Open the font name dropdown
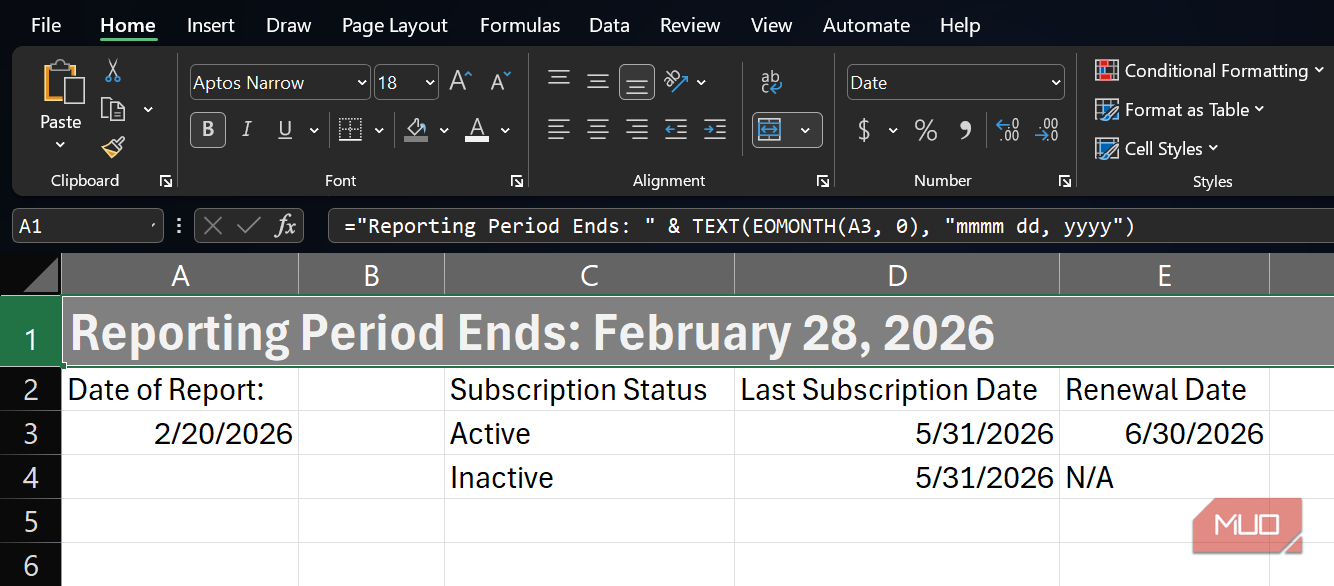The height and width of the screenshot is (586, 1334). tap(362, 83)
